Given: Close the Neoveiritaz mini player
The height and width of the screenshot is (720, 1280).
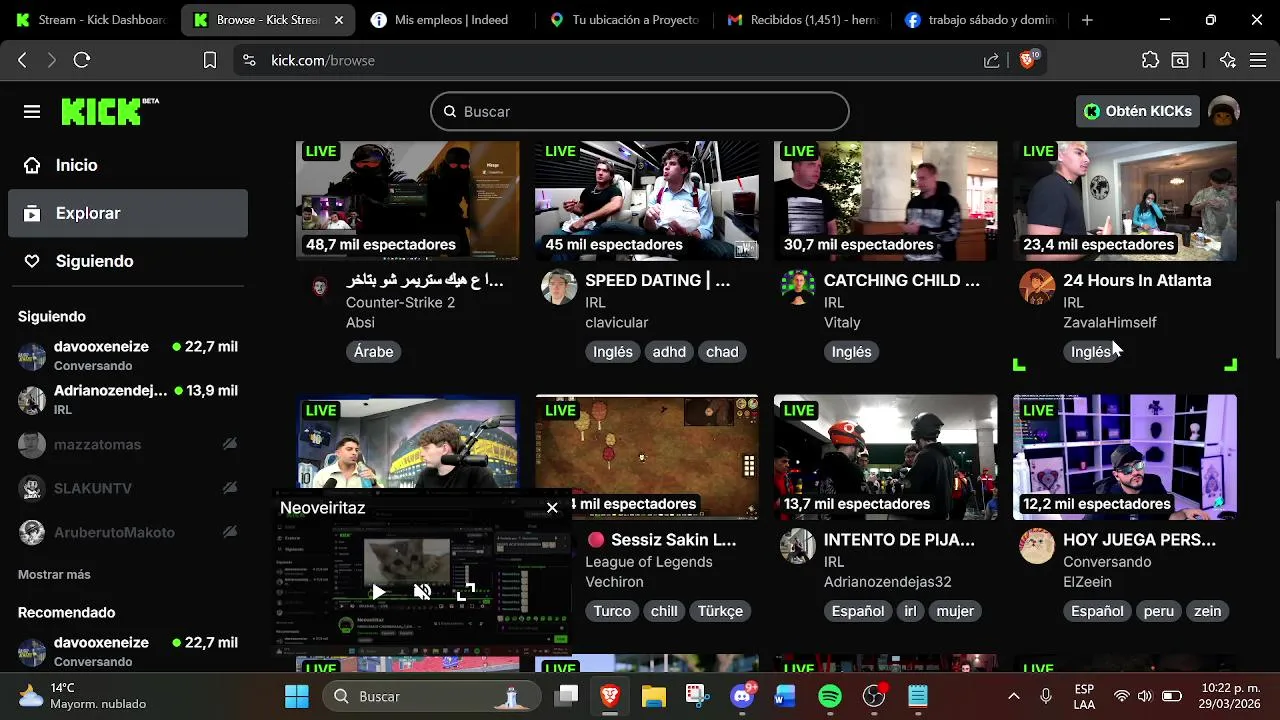Looking at the screenshot, I should (x=552, y=508).
